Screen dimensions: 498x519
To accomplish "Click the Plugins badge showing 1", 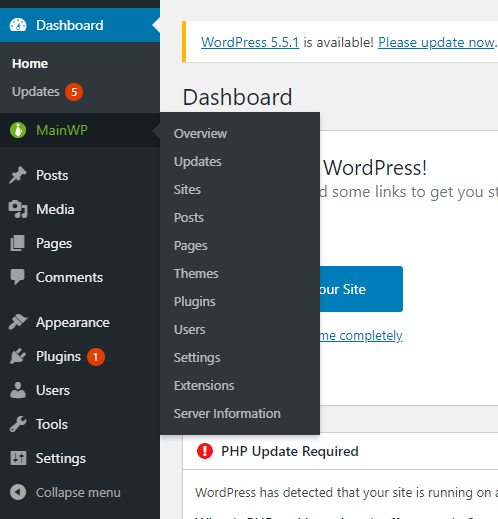I will 96,357.
